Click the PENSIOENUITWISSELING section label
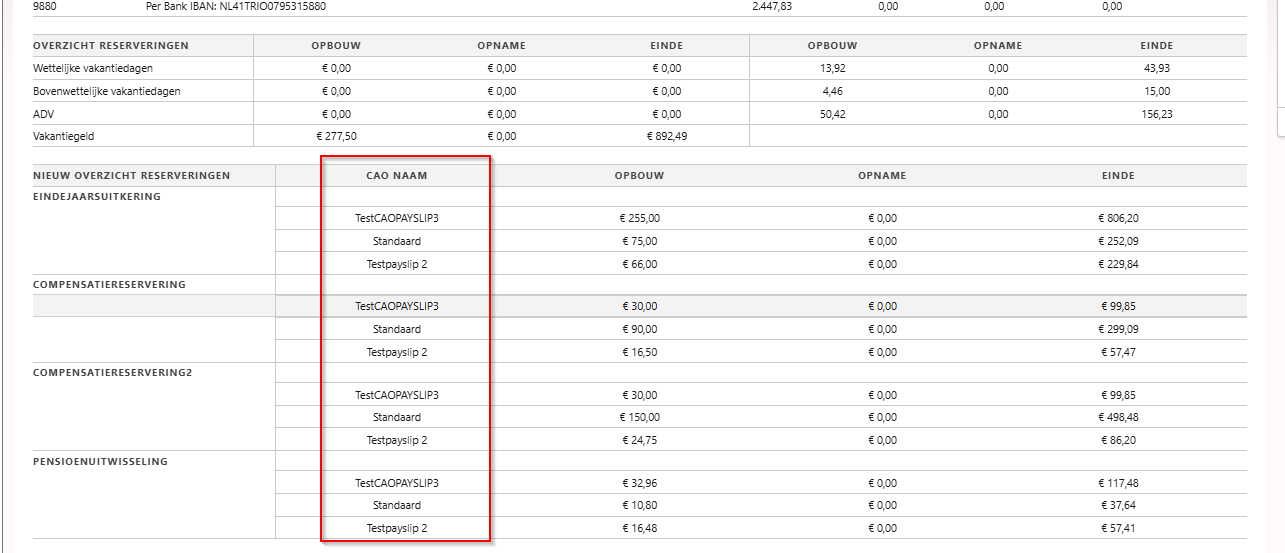1285x553 pixels. (x=100, y=461)
